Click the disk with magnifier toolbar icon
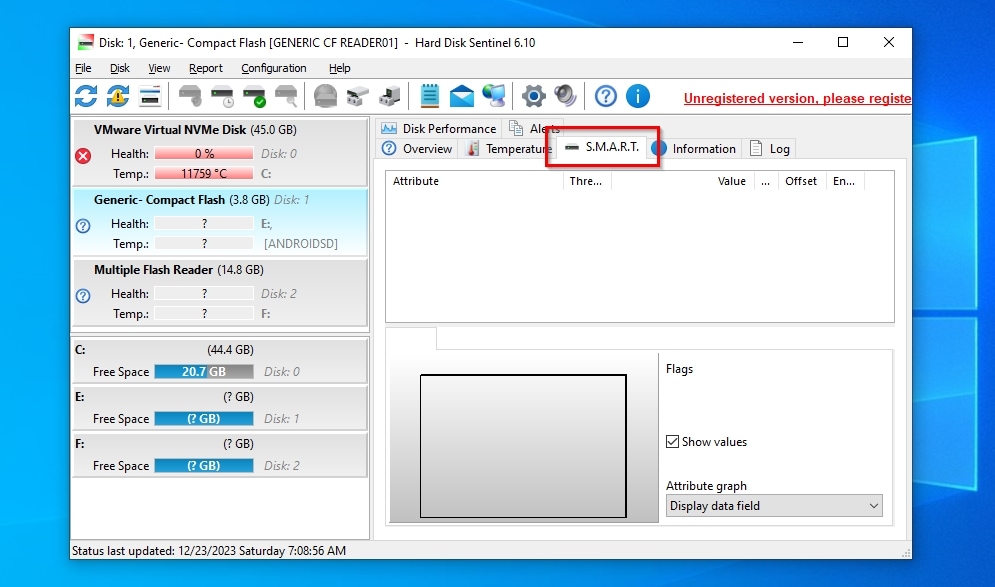Image resolution: width=995 pixels, height=587 pixels. 286,96
